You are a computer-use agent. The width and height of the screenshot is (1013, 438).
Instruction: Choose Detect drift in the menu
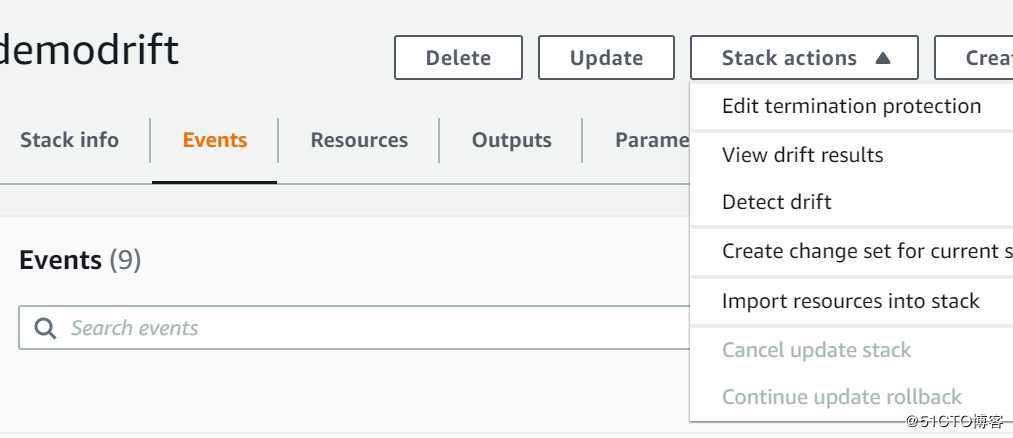click(x=776, y=202)
